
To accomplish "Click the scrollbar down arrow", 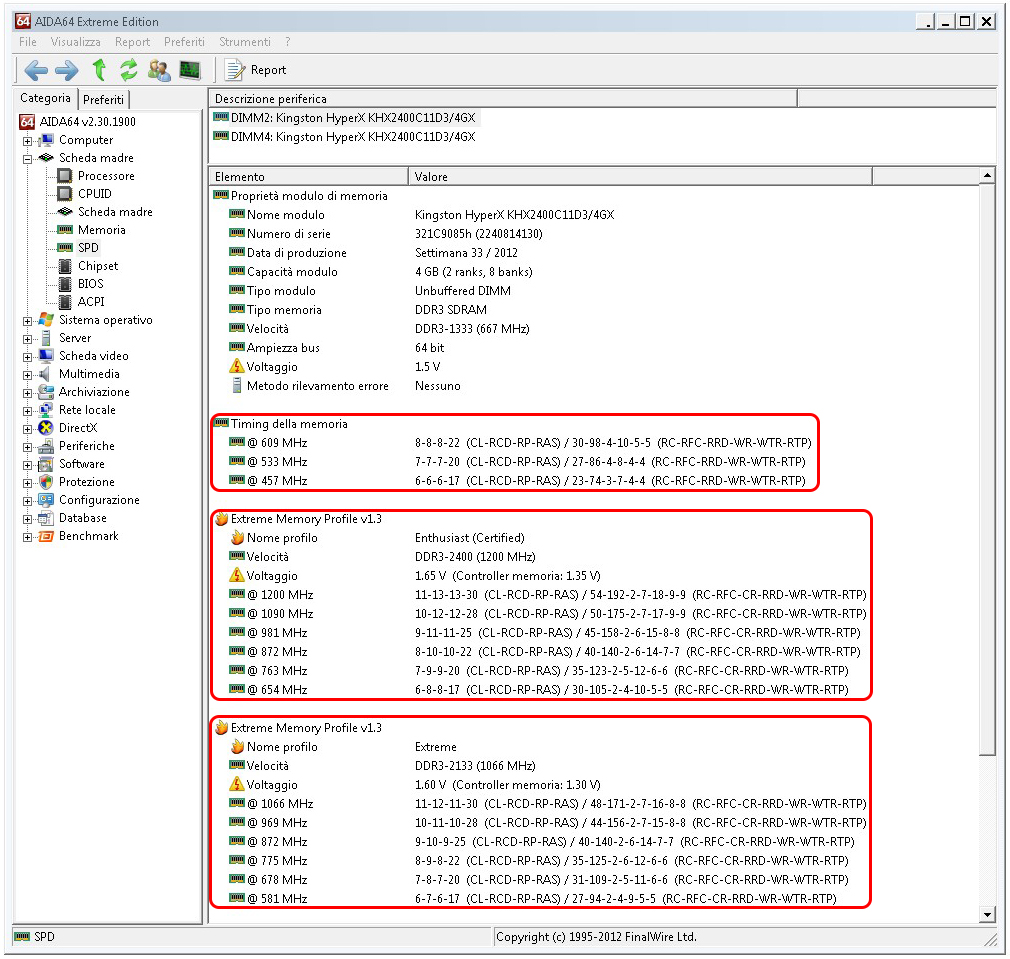I will tap(987, 915).
